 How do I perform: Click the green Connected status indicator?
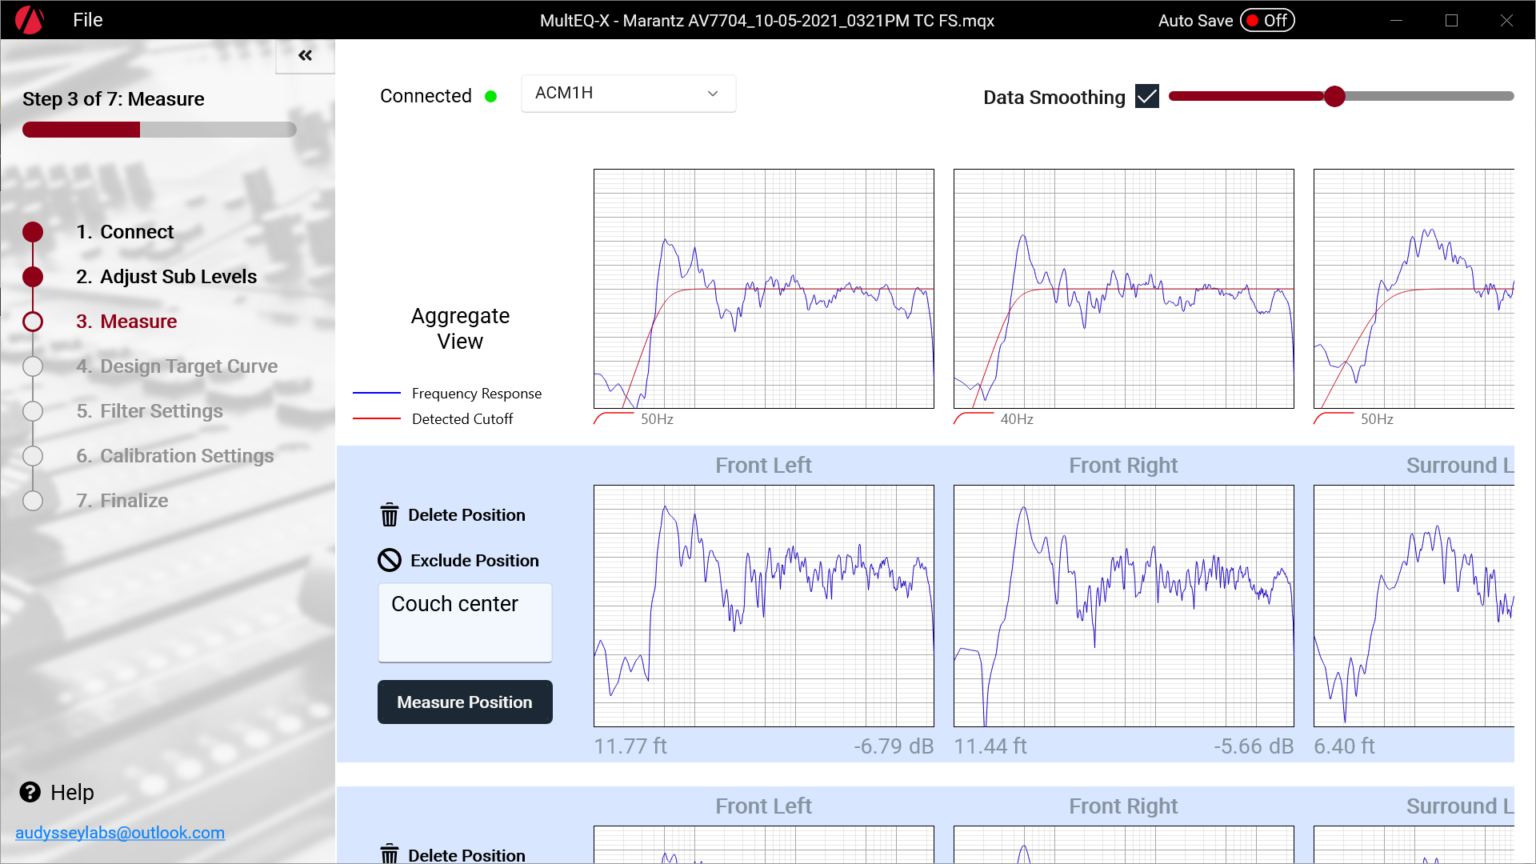click(x=491, y=97)
